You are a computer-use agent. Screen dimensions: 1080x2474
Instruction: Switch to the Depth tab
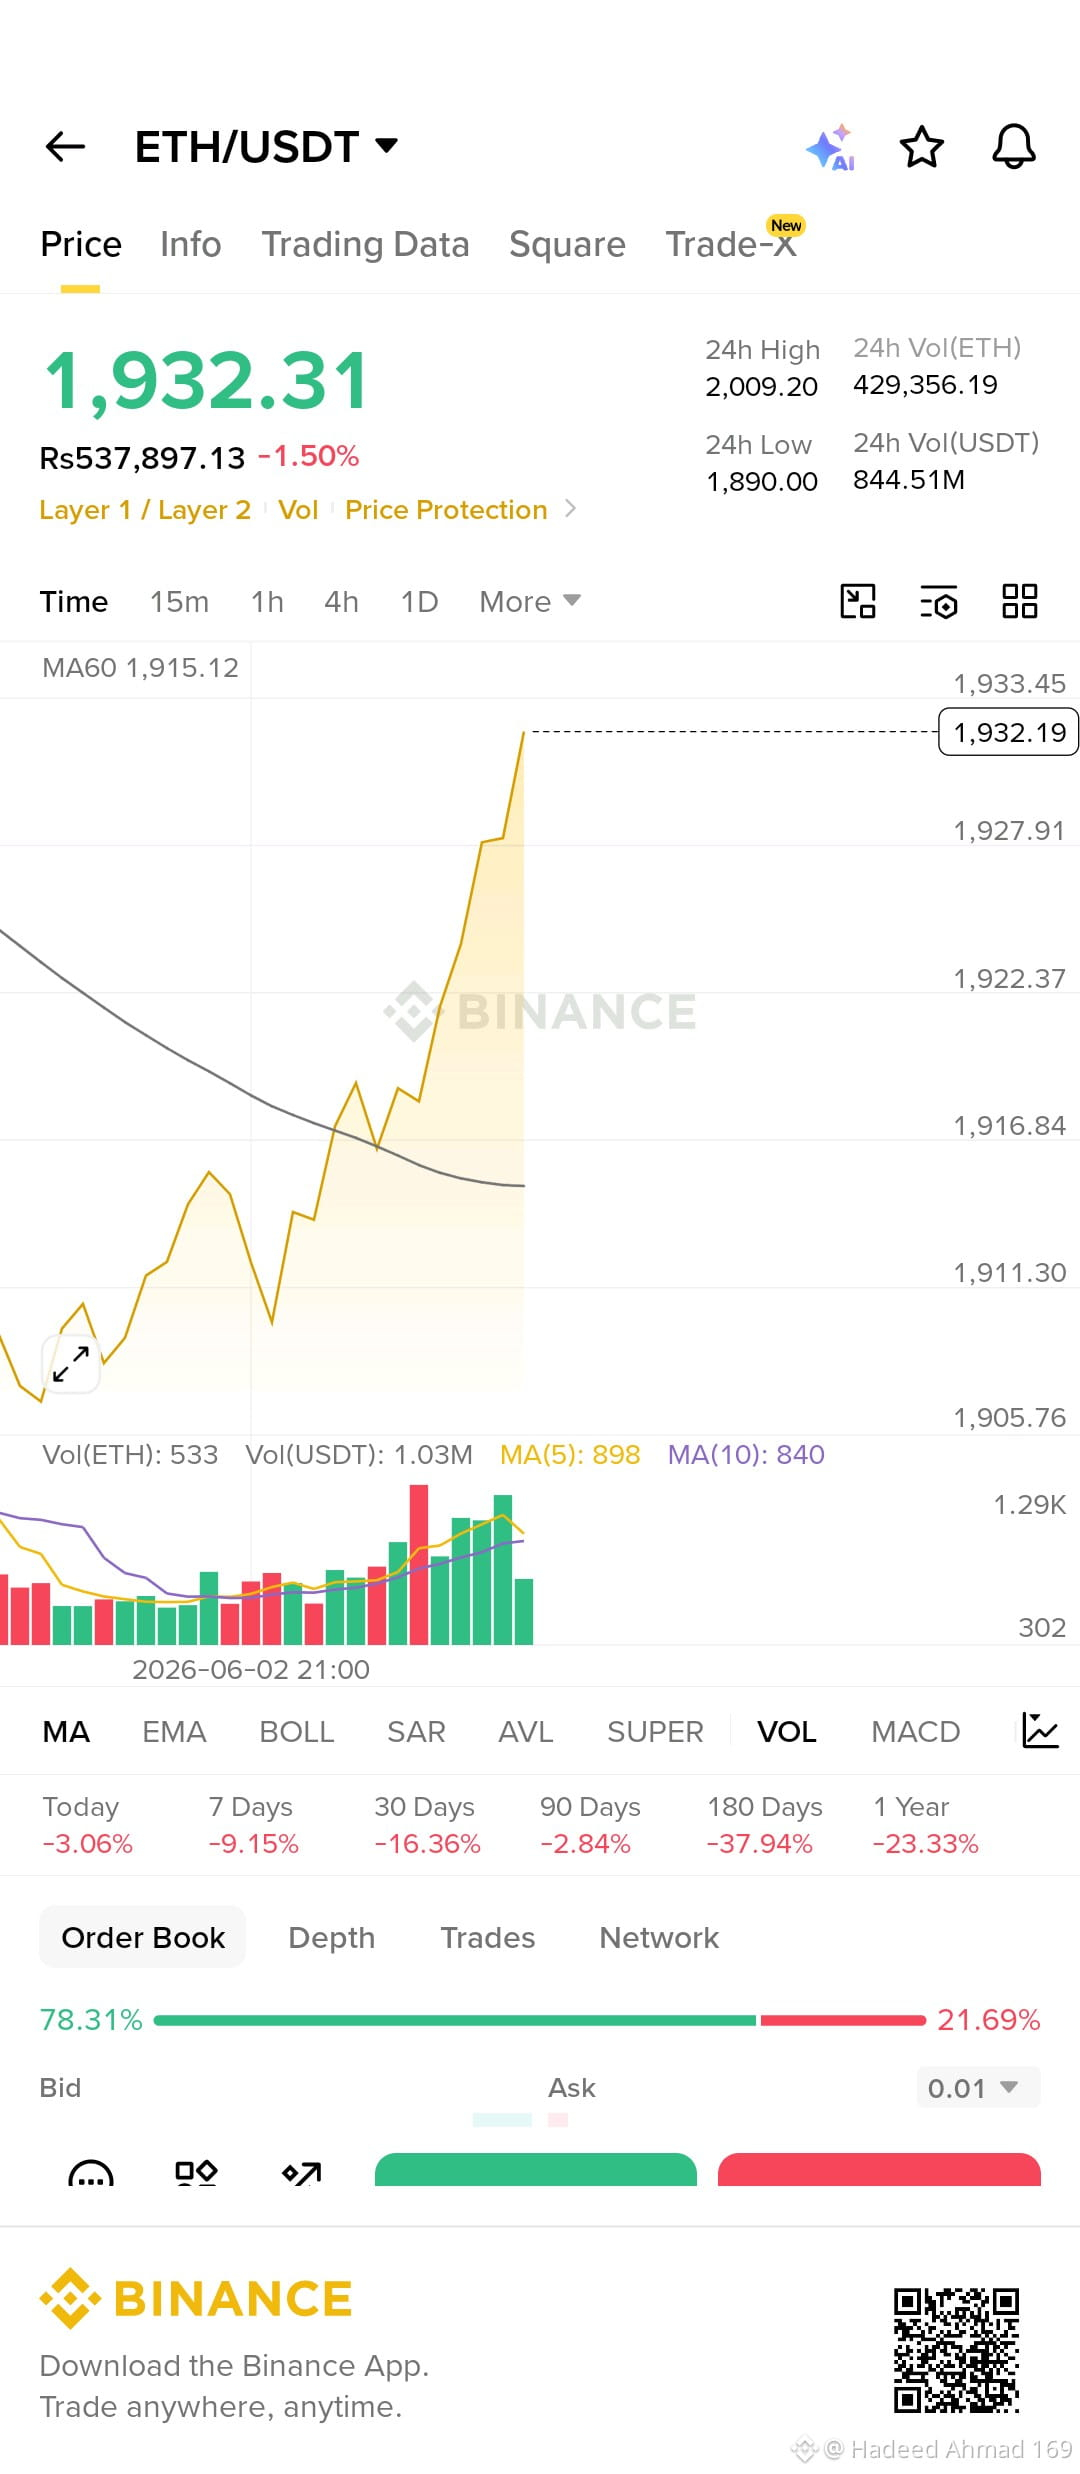point(331,1938)
